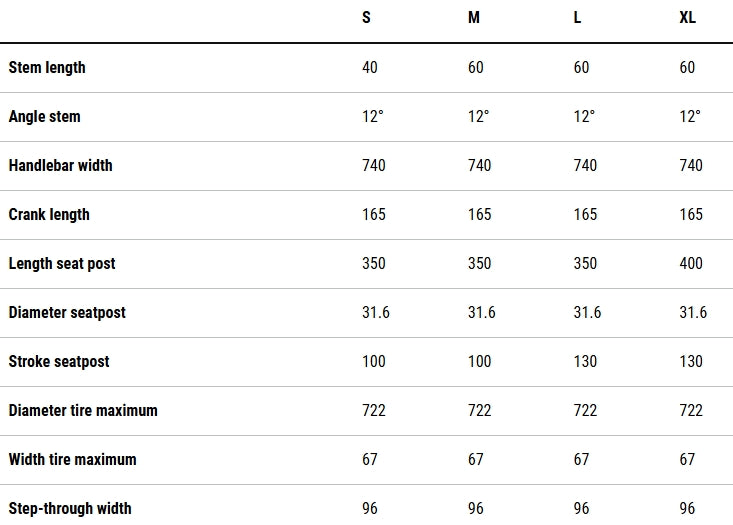Select the Angle stem row label

coord(45,117)
